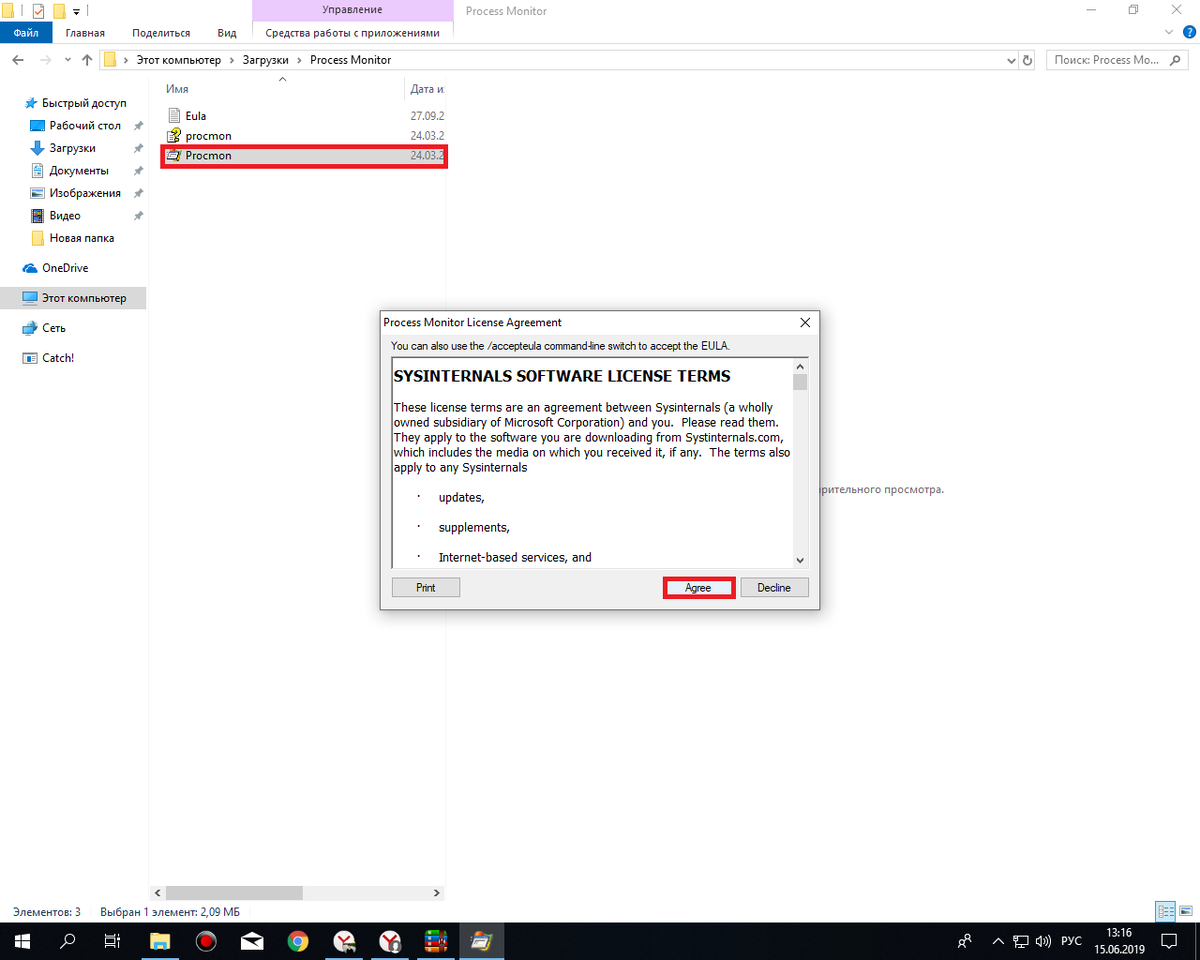
Task: Open WinRAR from the taskbar
Action: pyautogui.click(x=436, y=941)
